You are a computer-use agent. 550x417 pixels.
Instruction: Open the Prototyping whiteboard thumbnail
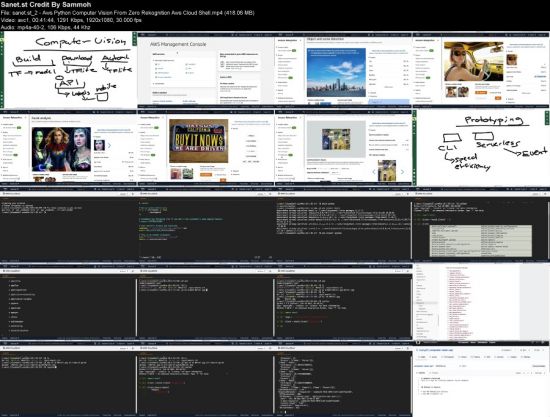point(481,148)
